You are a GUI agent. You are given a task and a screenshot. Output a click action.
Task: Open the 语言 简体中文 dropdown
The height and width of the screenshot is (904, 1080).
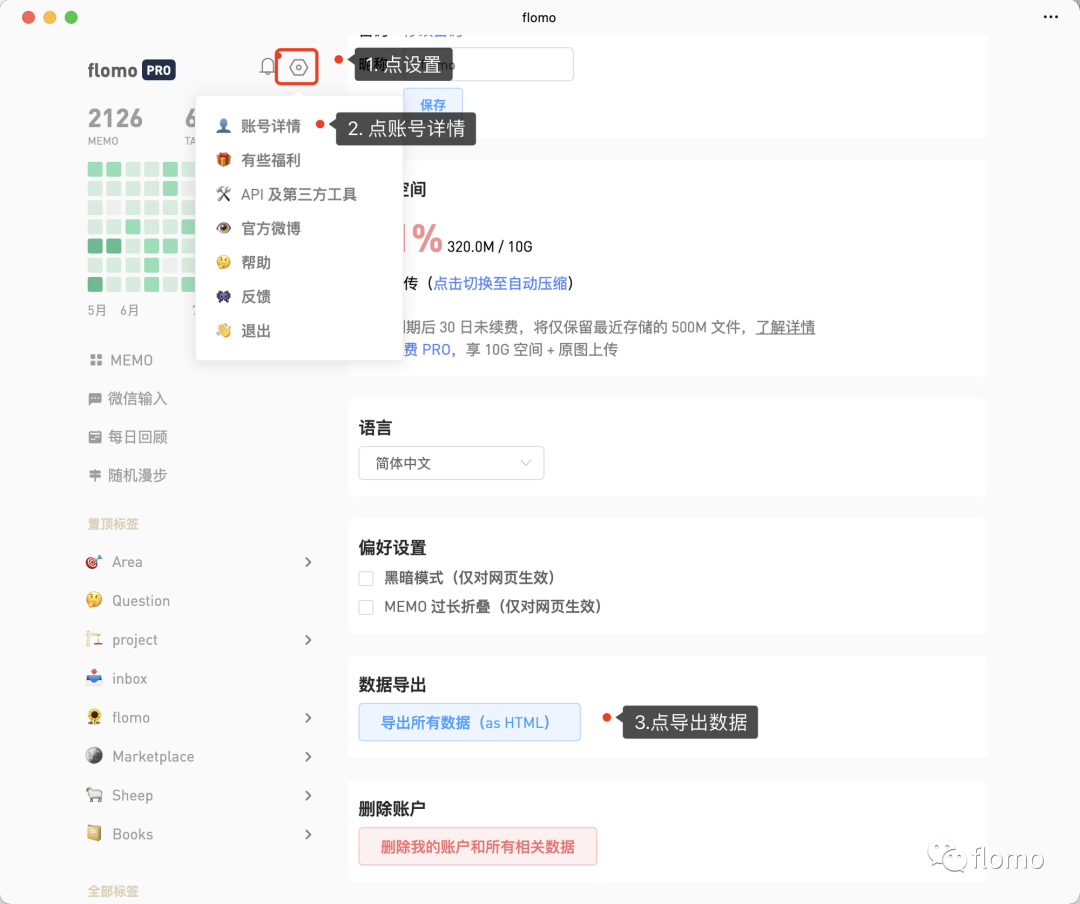click(451, 463)
